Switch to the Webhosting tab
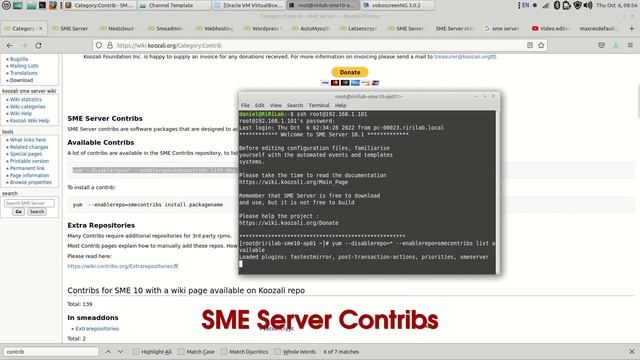The width and height of the screenshot is (640, 360). [x=215, y=29]
